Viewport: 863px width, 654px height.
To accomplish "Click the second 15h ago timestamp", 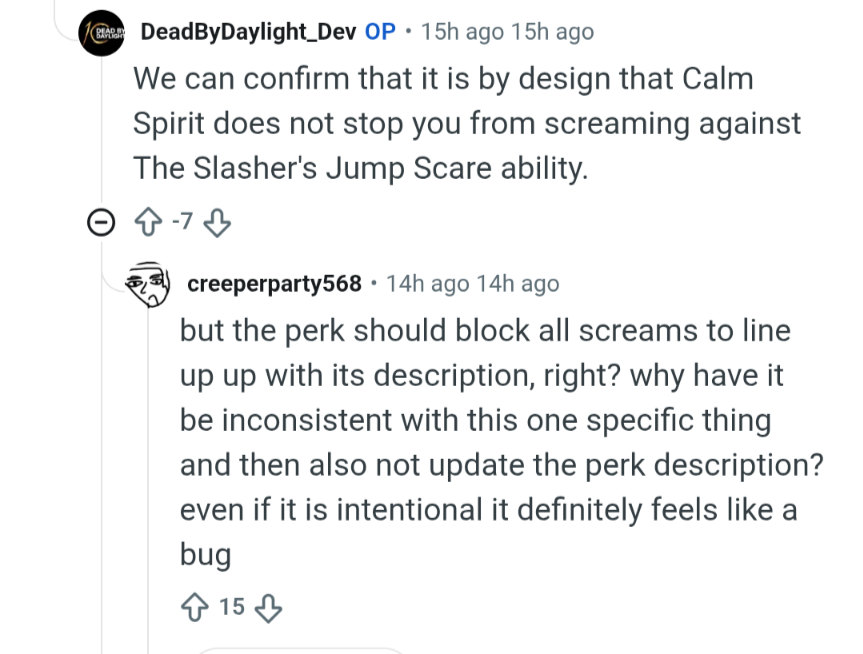I will pos(553,32).
